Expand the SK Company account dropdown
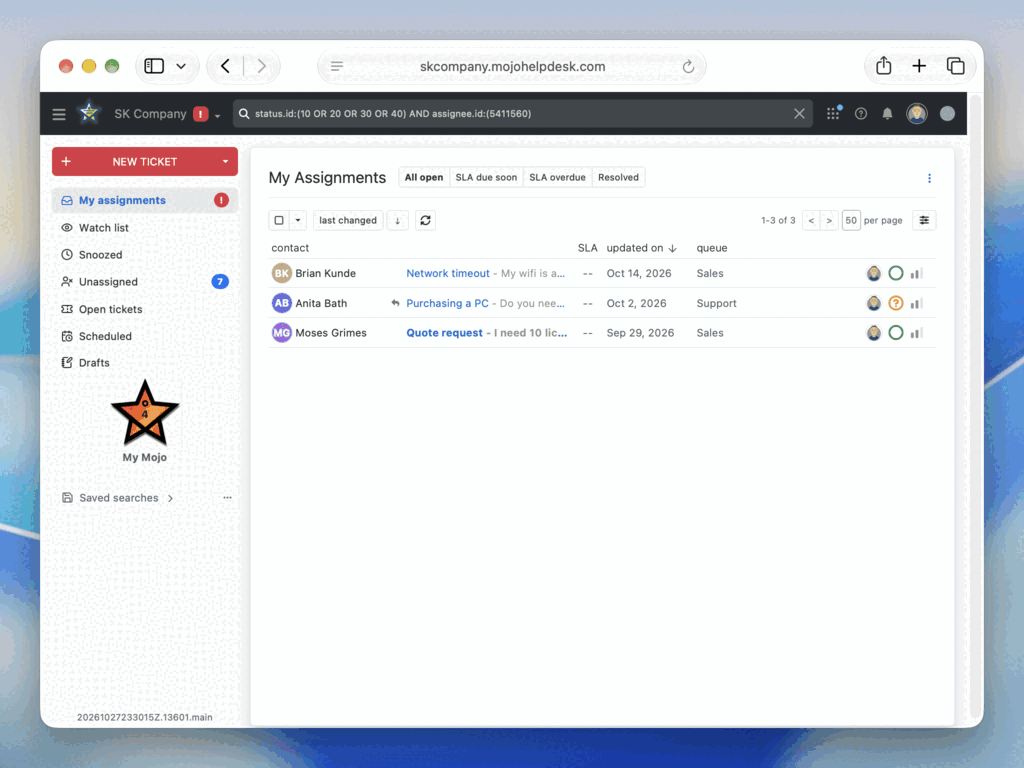Image resolution: width=1024 pixels, height=768 pixels. click(217, 116)
